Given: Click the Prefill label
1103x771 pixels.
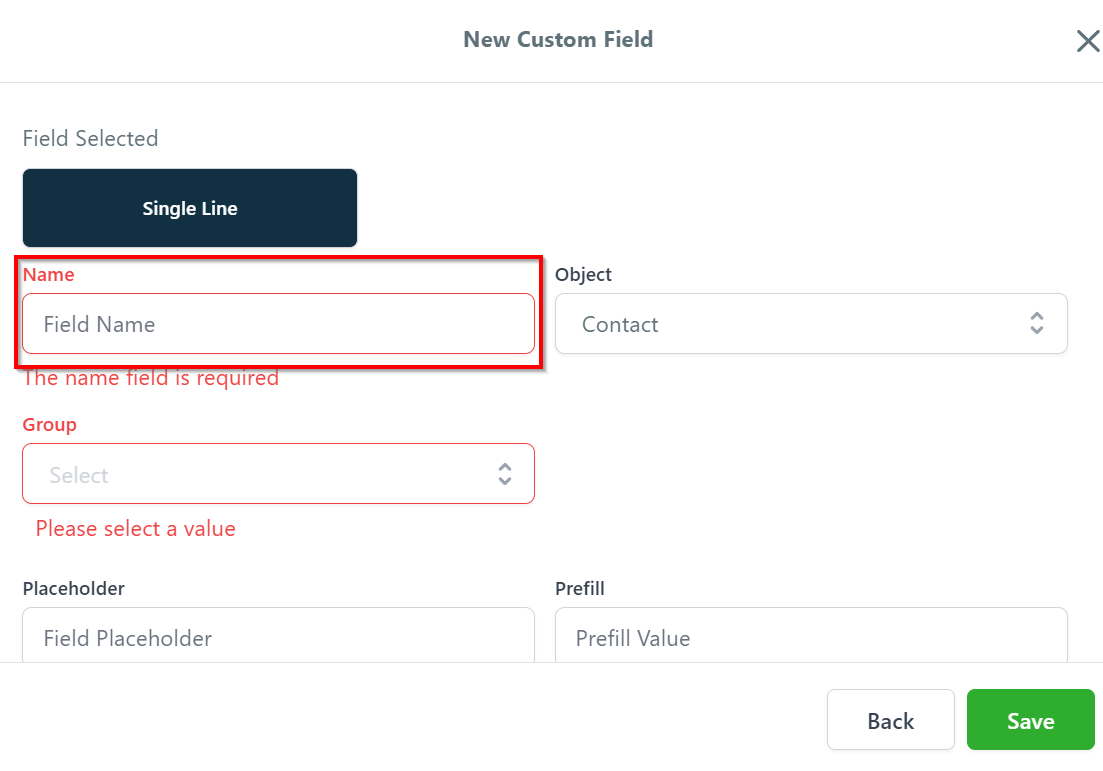Looking at the screenshot, I should coord(580,589).
